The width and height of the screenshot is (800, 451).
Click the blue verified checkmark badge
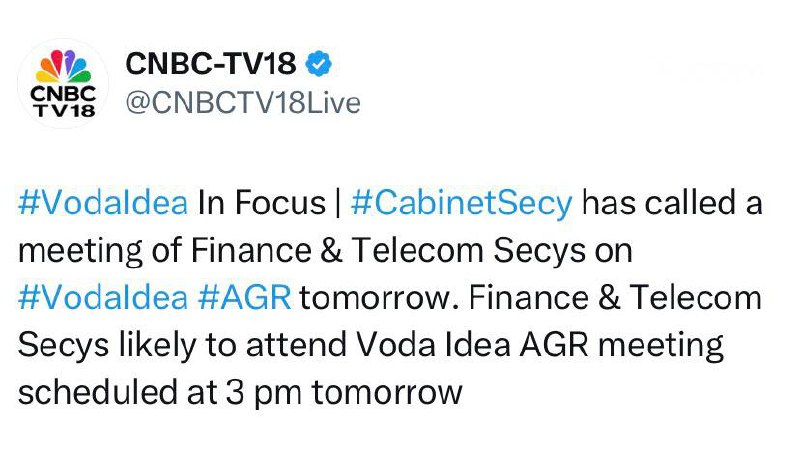pos(319,64)
